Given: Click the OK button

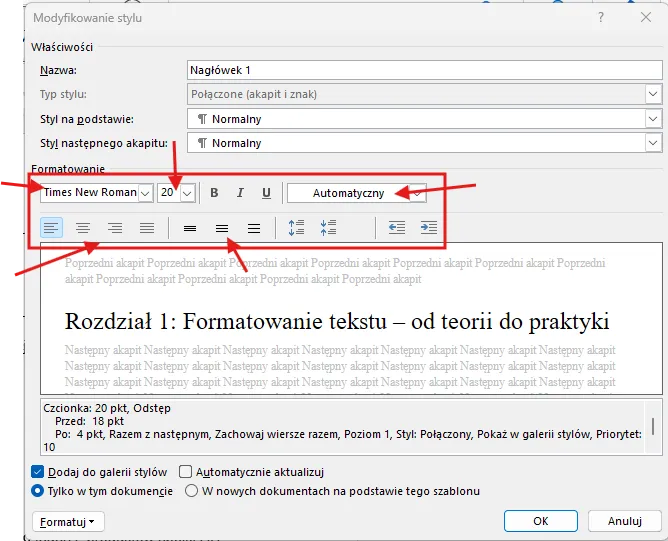Looking at the screenshot, I should (540, 521).
